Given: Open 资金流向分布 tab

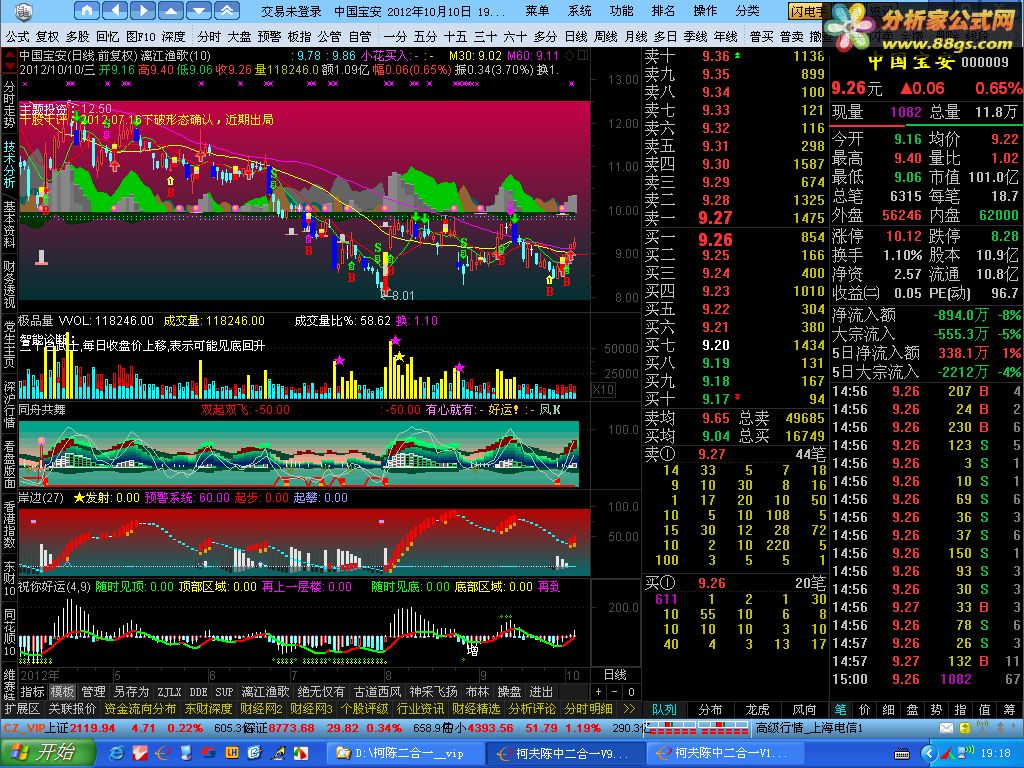Looking at the screenshot, I should [140, 709].
